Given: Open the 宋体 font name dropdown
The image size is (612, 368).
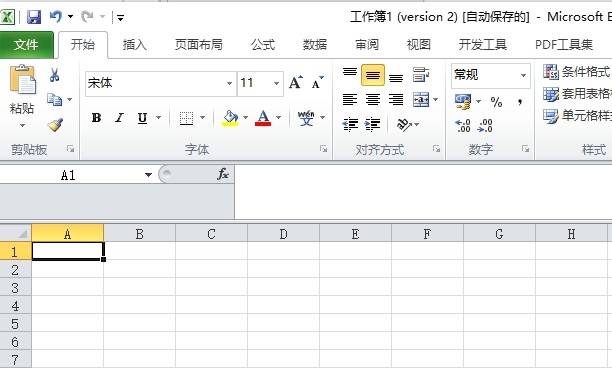Looking at the screenshot, I should click(230, 83).
